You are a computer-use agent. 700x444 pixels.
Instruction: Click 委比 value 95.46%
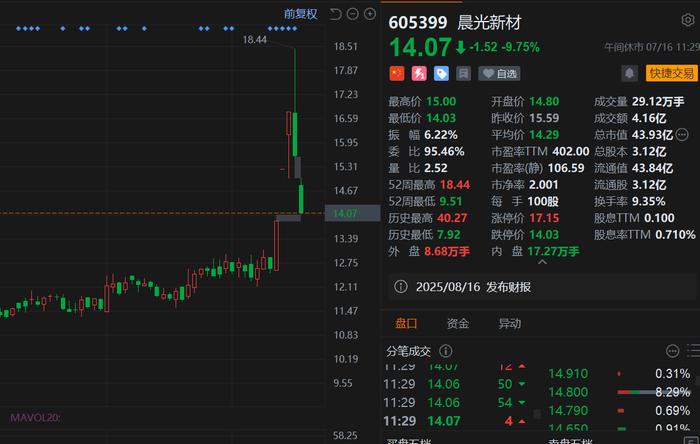click(x=444, y=151)
